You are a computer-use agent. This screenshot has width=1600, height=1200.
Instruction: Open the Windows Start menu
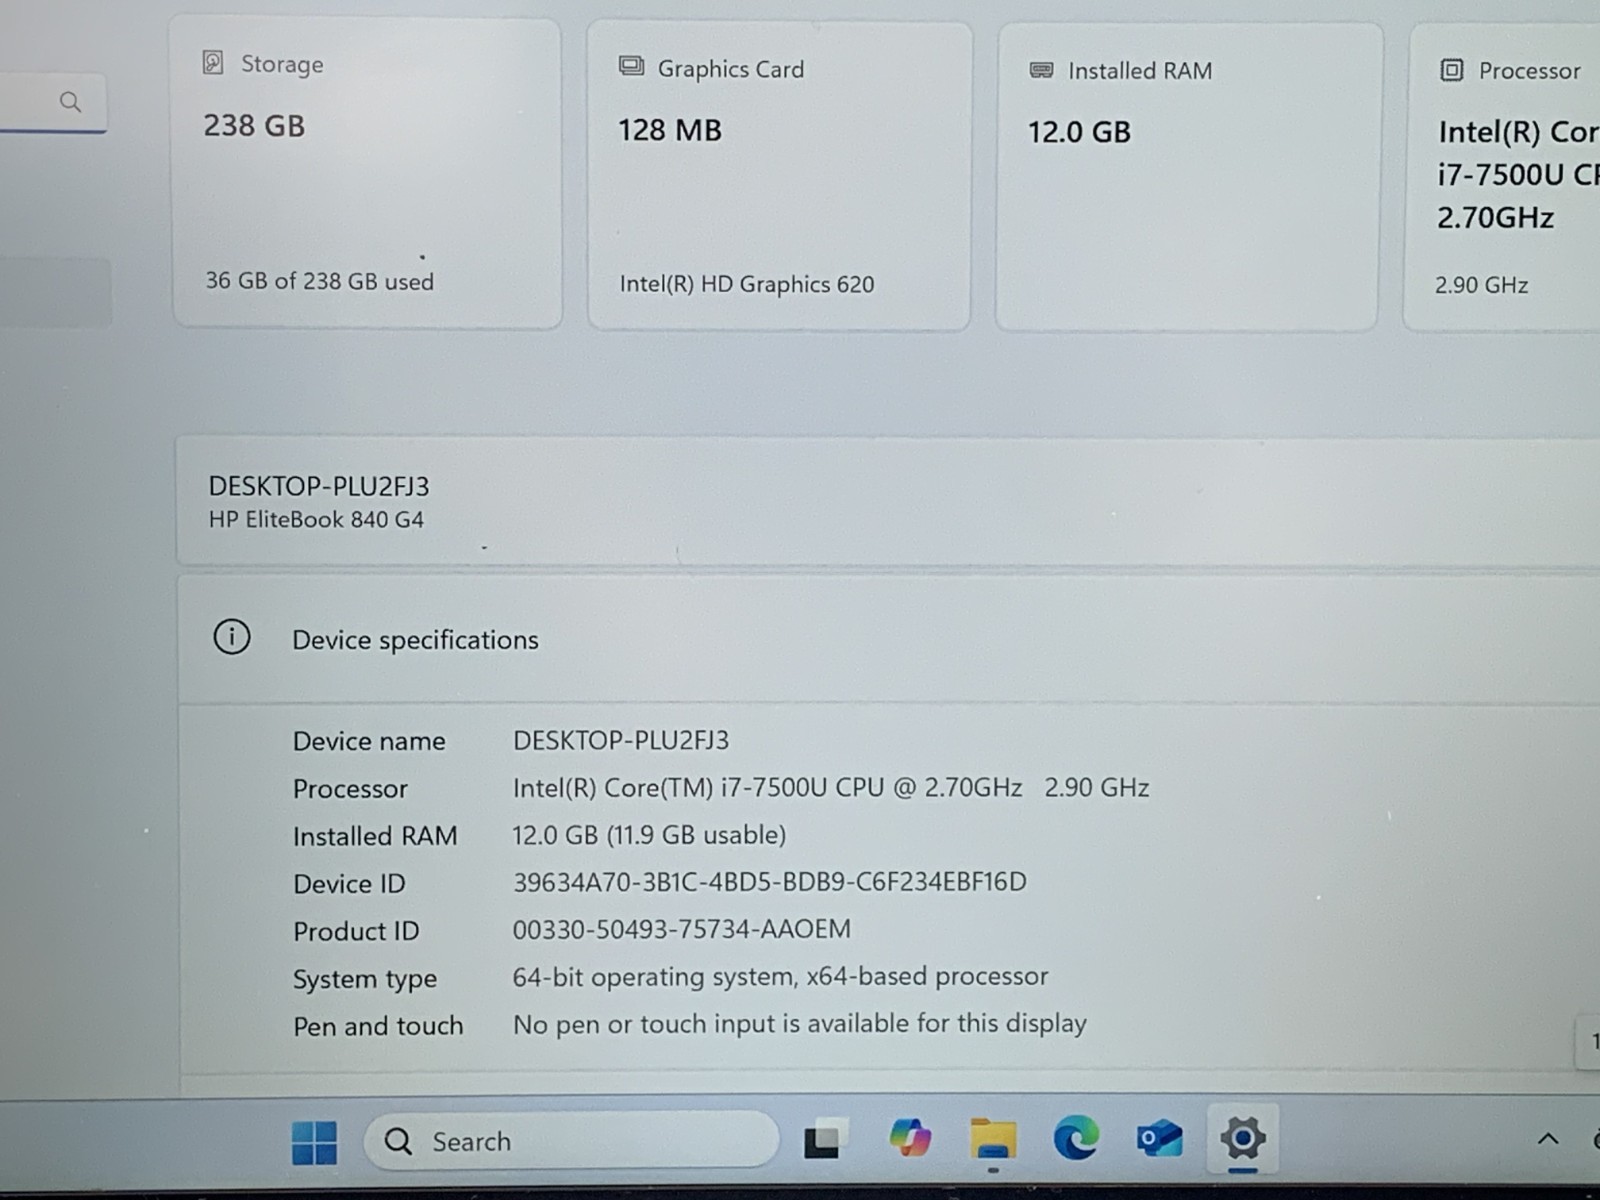314,1142
